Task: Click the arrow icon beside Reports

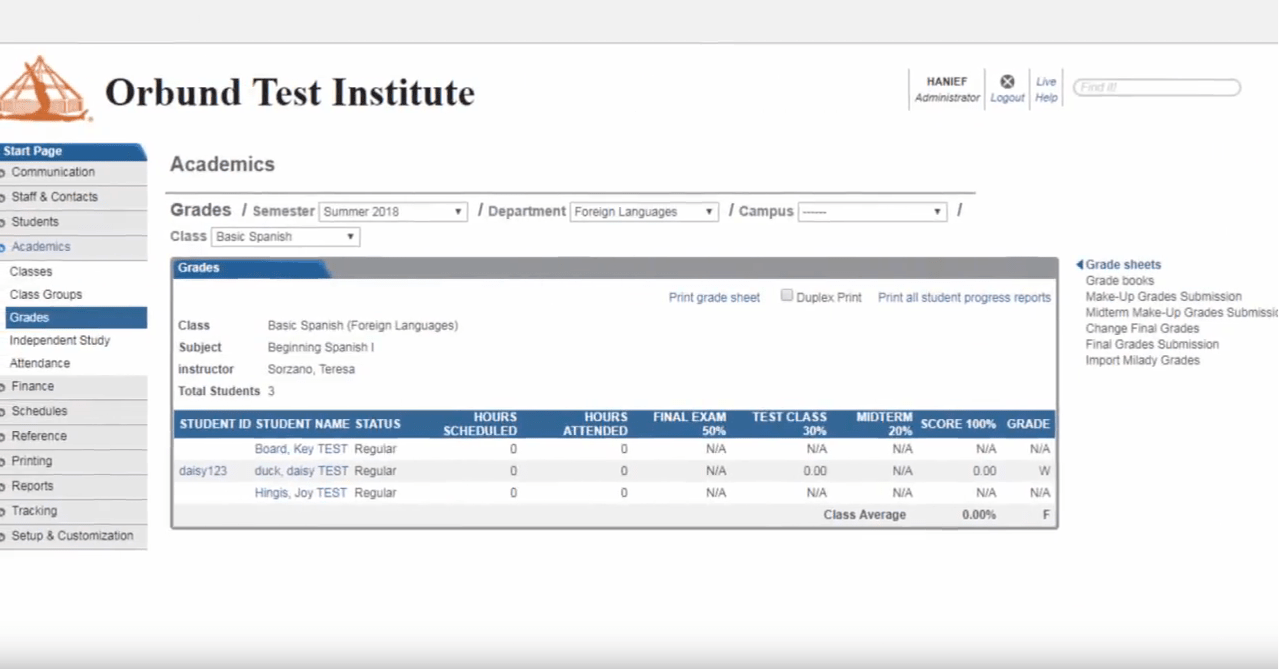Action: coord(6,486)
